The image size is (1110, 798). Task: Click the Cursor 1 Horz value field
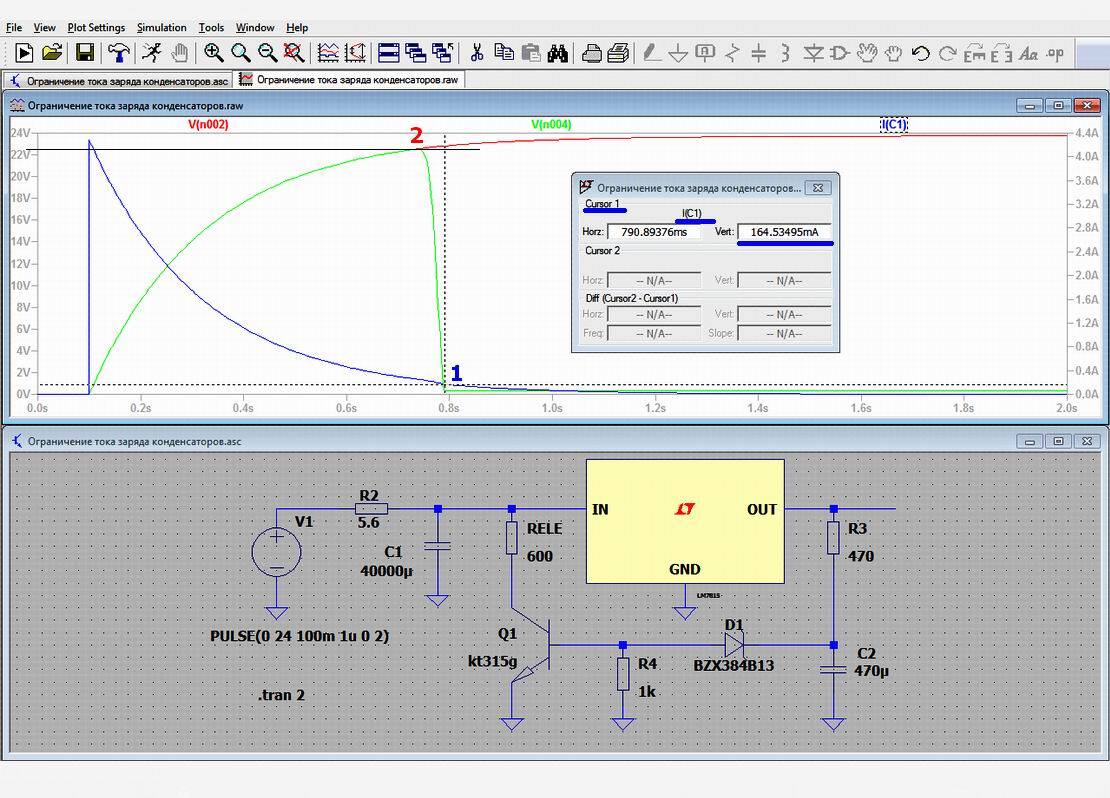point(653,232)
